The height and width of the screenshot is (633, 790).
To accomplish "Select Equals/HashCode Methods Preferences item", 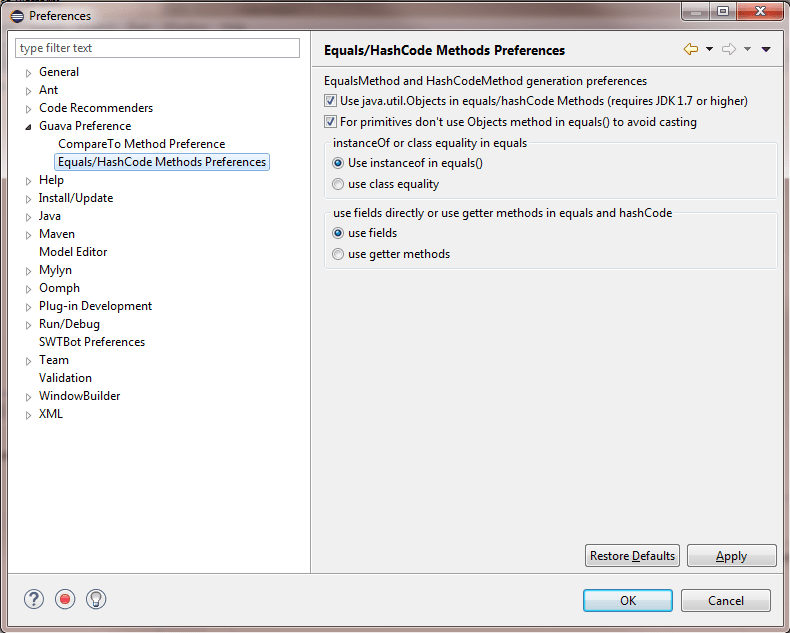I will pyautogui.click(x=162, y=162).
